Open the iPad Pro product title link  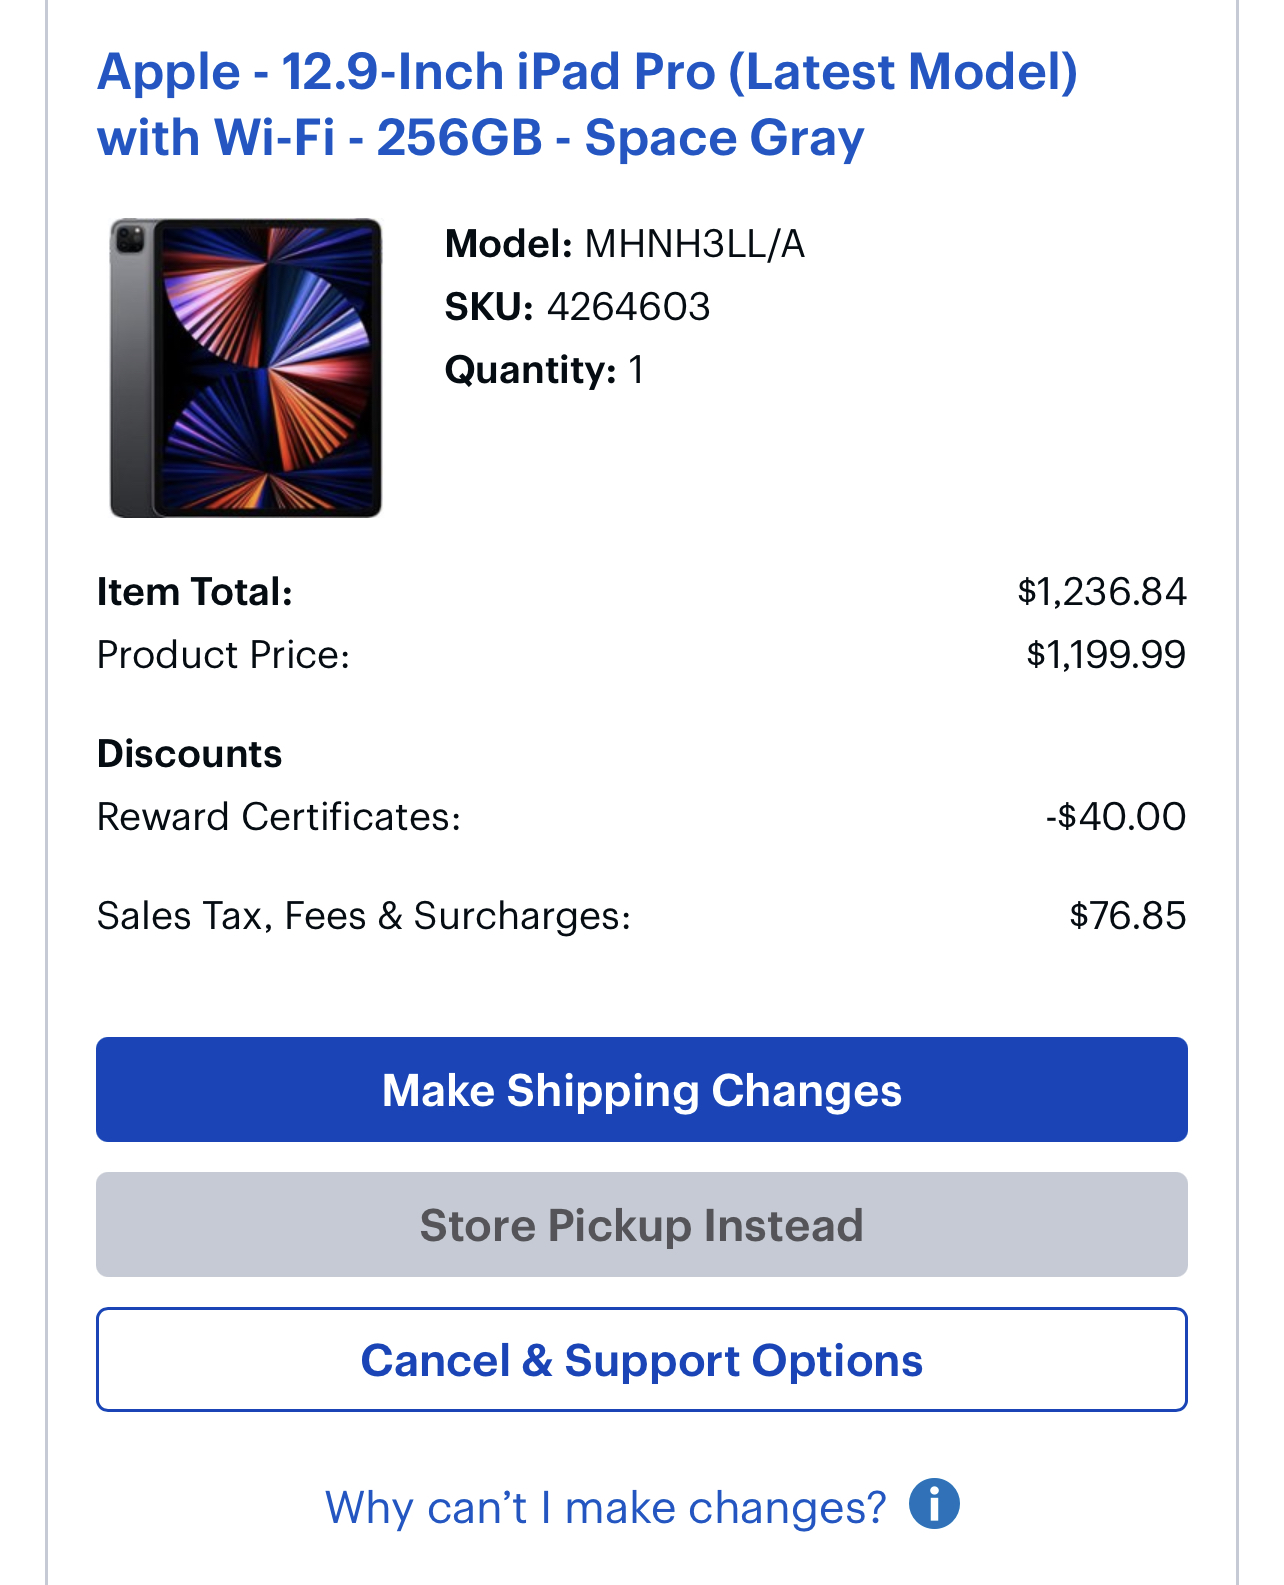(587, 104)
